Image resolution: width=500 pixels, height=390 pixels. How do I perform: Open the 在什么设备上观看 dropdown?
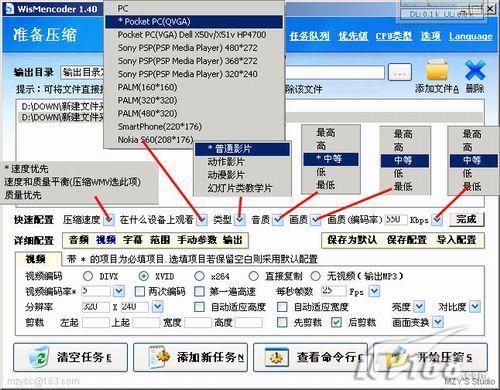pyautogui.click(x=202, y=220)
